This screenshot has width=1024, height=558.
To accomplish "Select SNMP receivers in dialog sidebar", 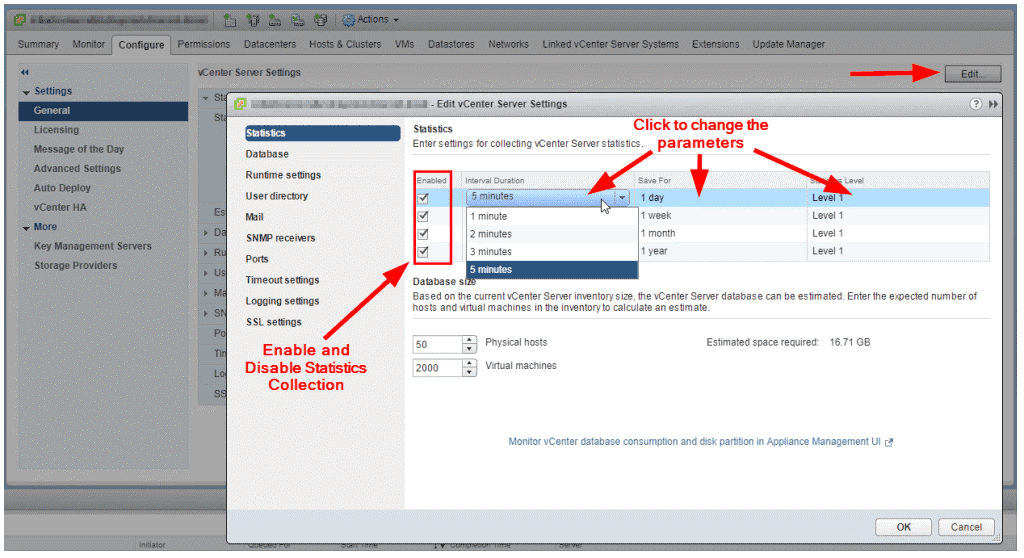I will 281,238.
